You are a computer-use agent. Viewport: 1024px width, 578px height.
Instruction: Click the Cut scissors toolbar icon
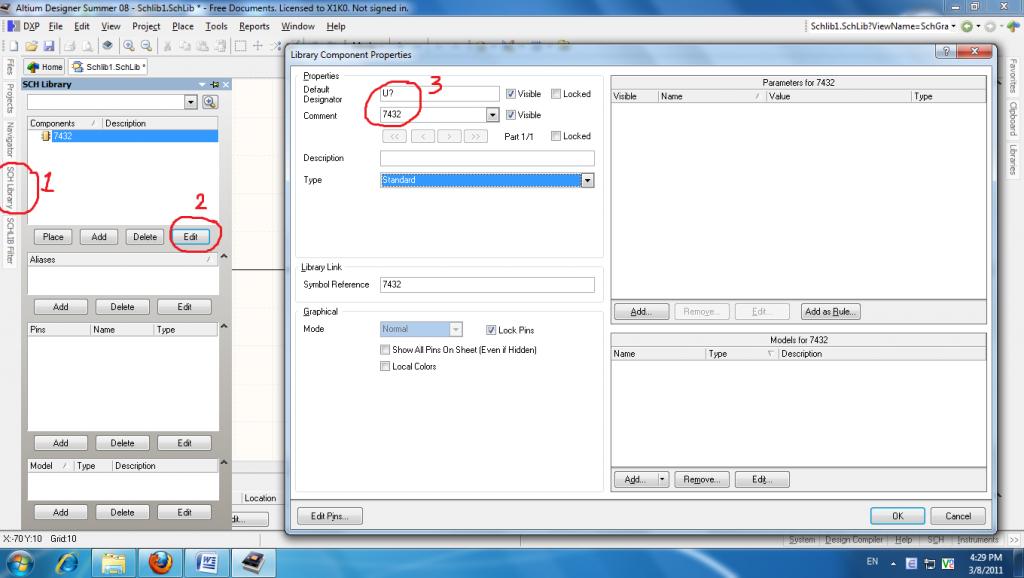coord(167,46)
